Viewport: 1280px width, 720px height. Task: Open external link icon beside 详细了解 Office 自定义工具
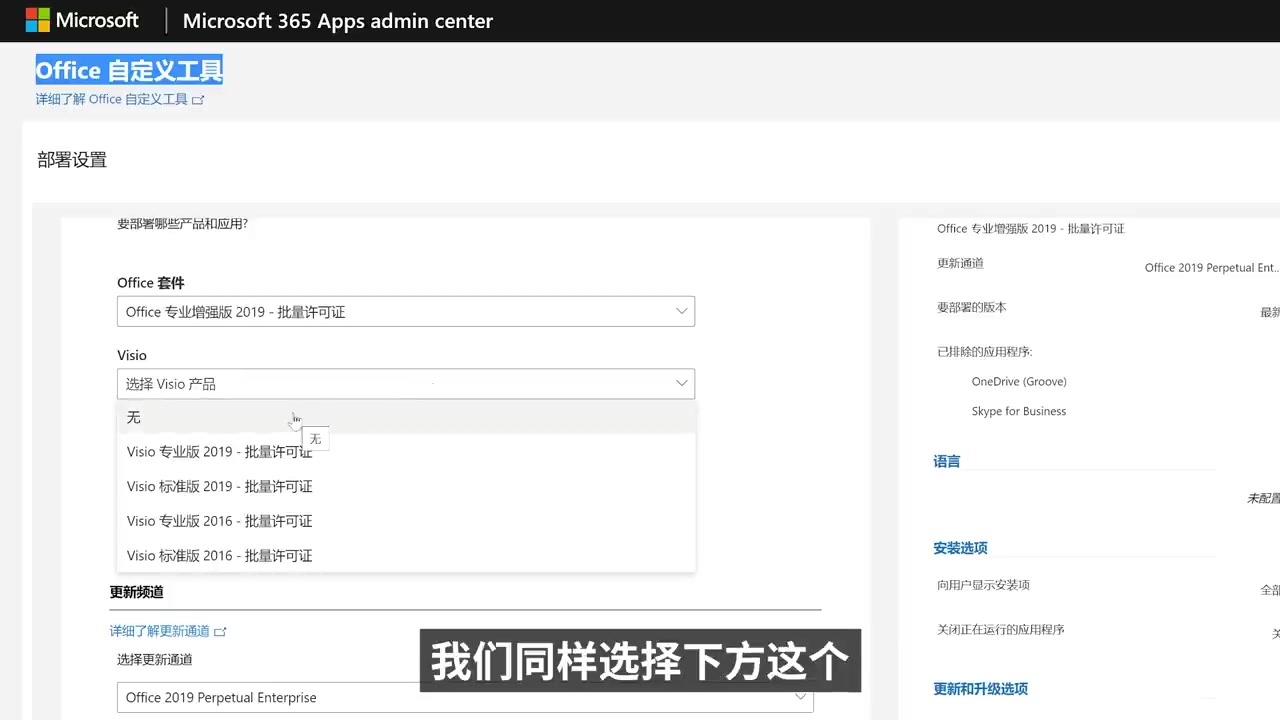click(198, 100)
